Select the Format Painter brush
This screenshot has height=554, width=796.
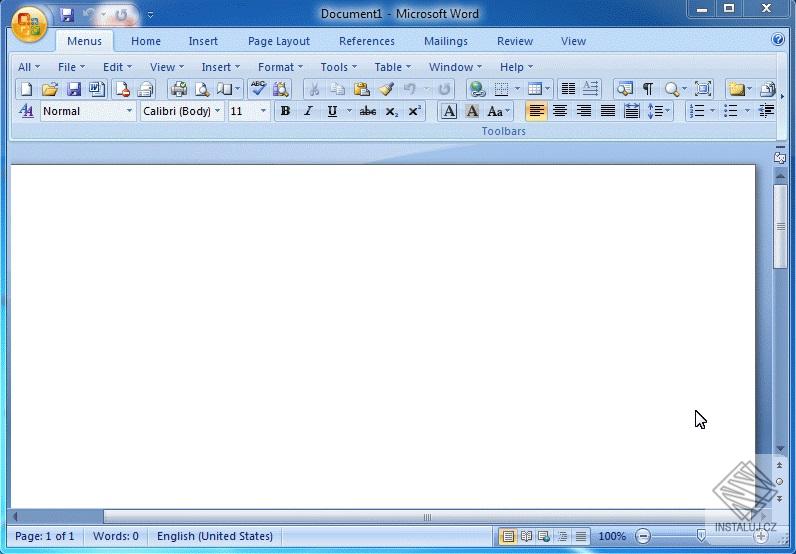click(386, 89)
